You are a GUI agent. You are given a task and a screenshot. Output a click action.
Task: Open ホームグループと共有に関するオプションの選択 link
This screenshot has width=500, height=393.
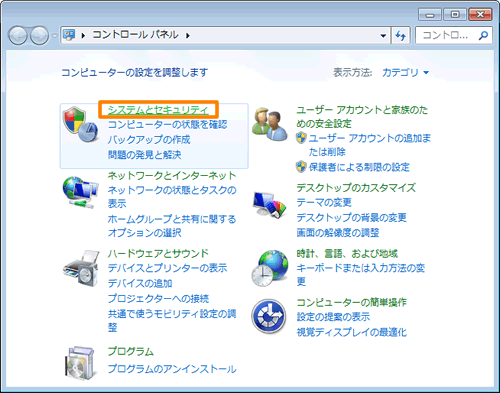click(x=172, y=226)
